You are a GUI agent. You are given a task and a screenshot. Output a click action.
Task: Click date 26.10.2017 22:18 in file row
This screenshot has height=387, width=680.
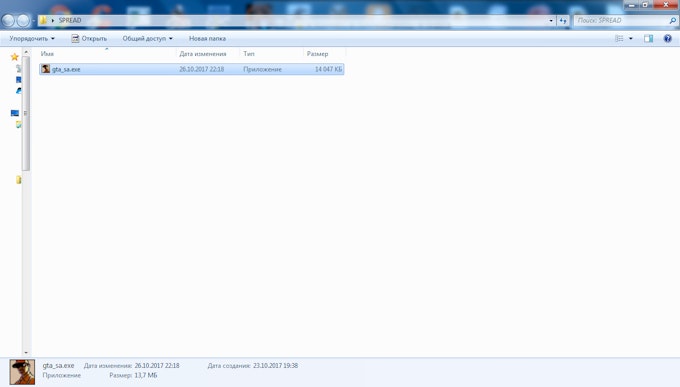pyautogui.click(x=202, y=69)
